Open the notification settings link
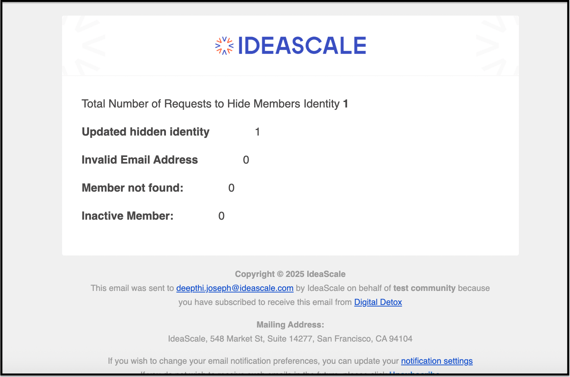 [x=437, y=361]
